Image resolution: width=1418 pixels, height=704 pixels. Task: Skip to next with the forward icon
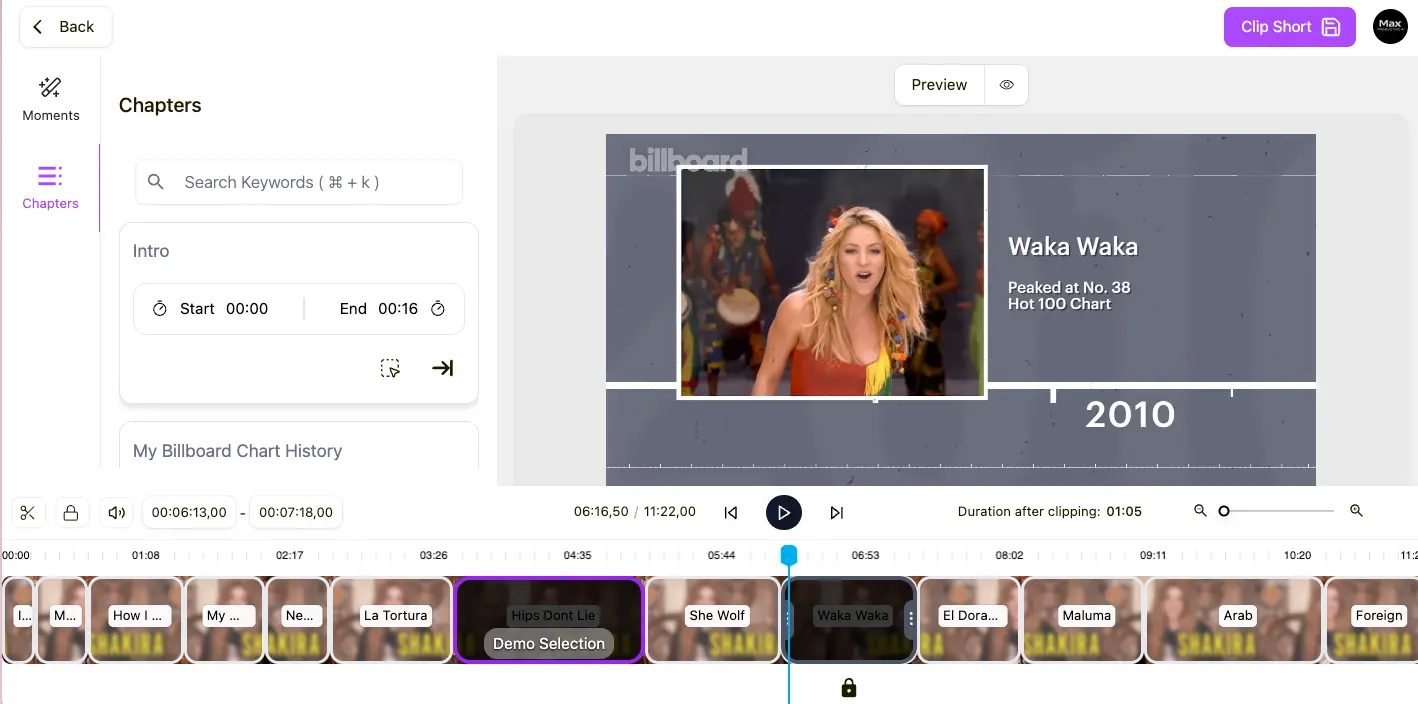tap(837, 512)
